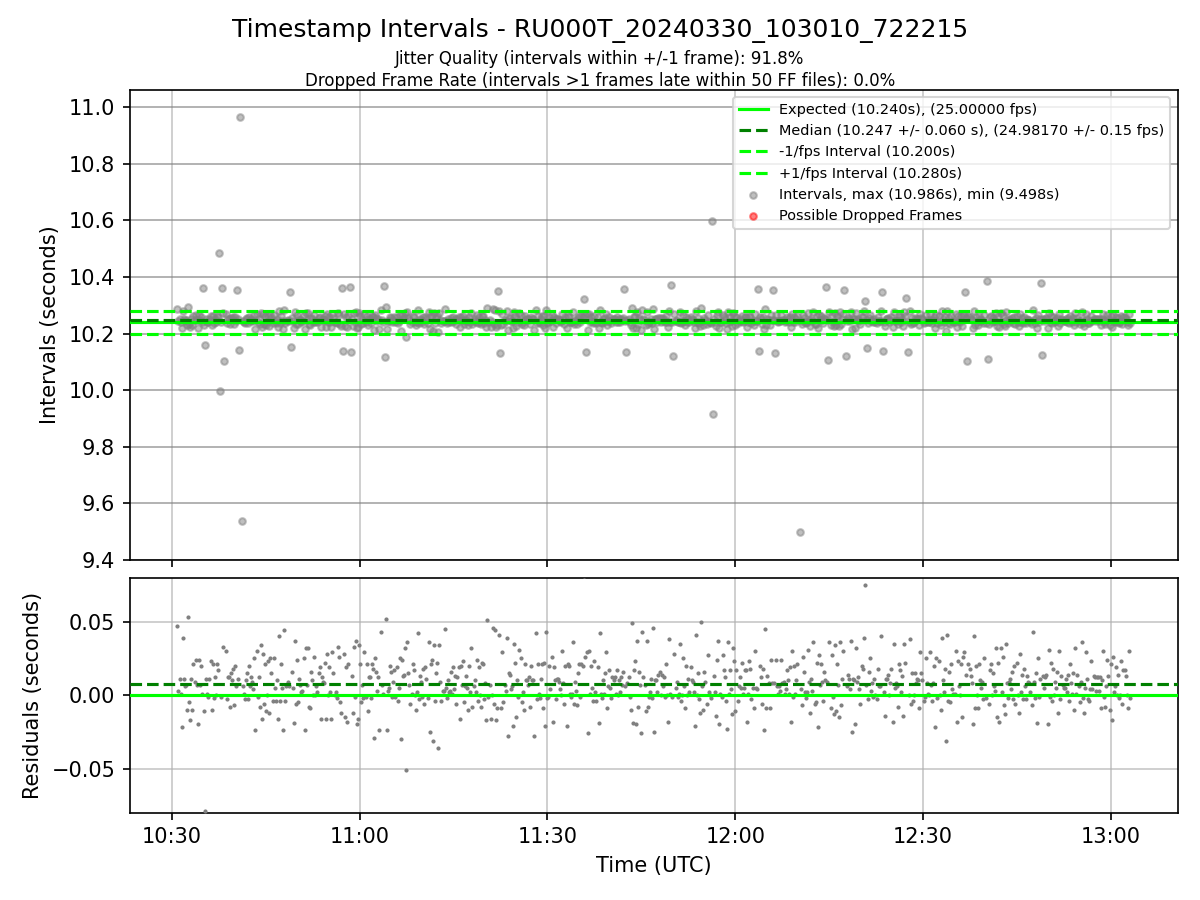Viewport: 1200px width, 900px height.
Task: Click legend entry Possible Dropped Frames
Action: tap(870, 215)
